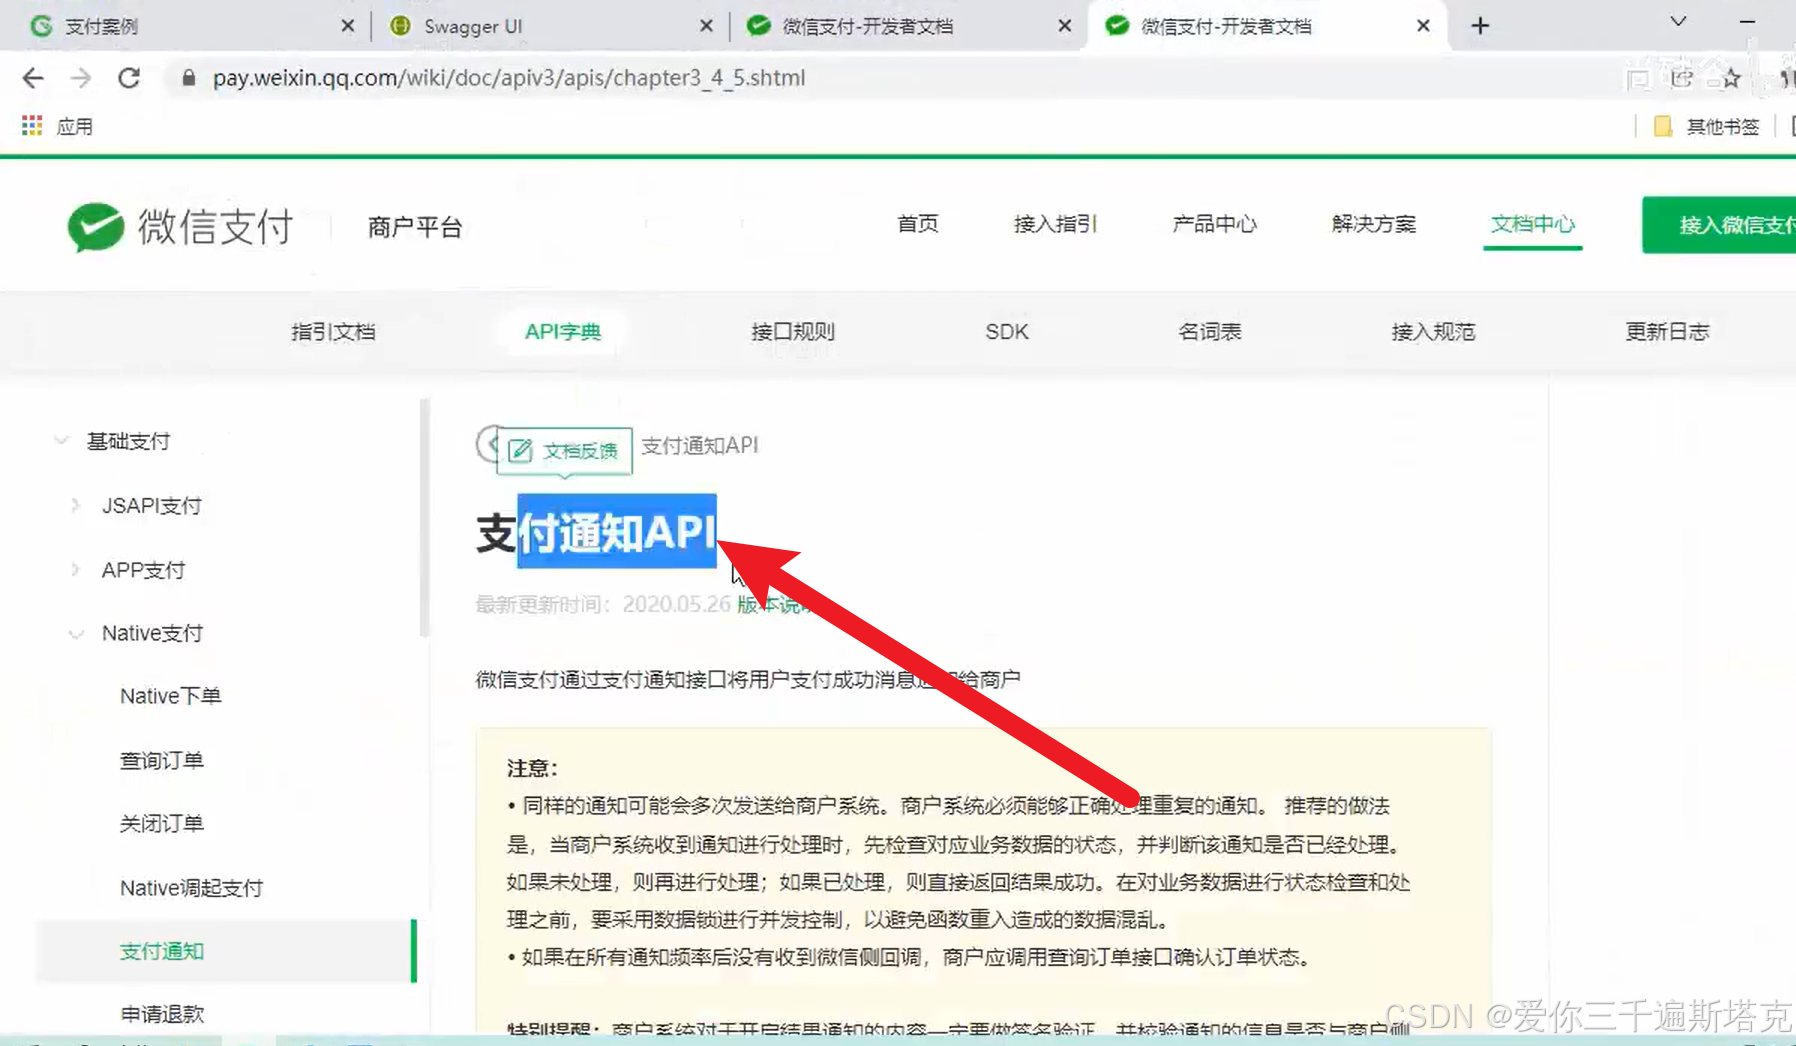Close the active 微信支付-开发者文档 tab
Viewport: 1796px width, 1046px height.
point(1423,26)
